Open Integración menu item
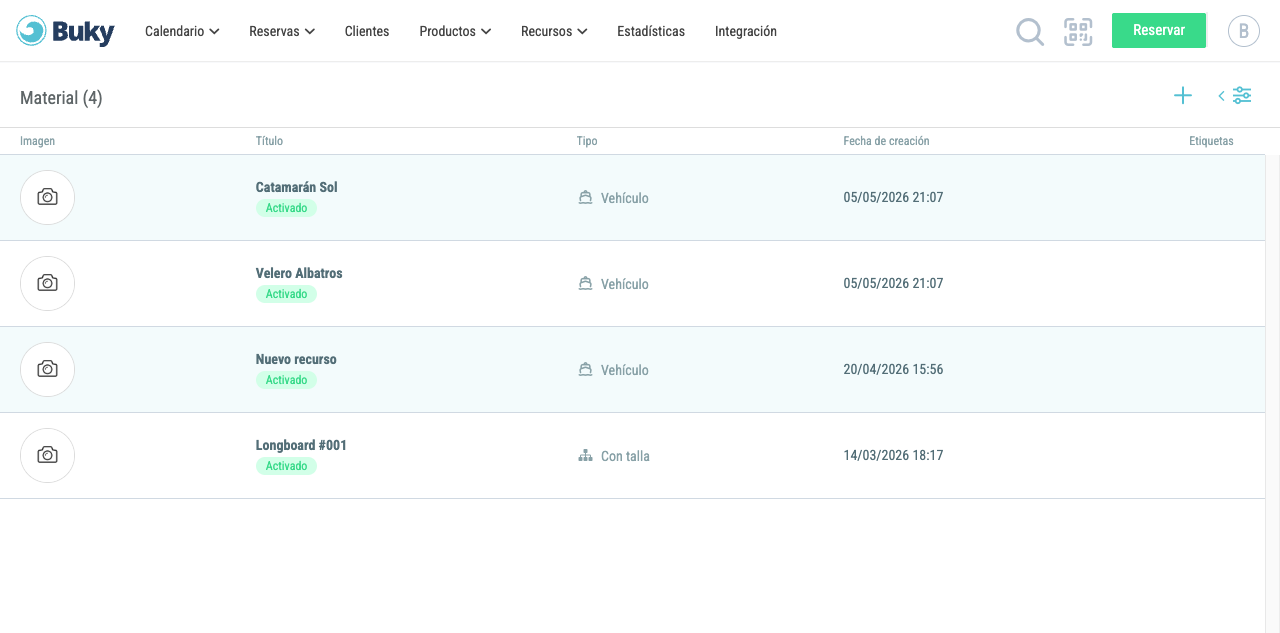The width and height of the screenshot is (1280, 633). tap(746, 31)
